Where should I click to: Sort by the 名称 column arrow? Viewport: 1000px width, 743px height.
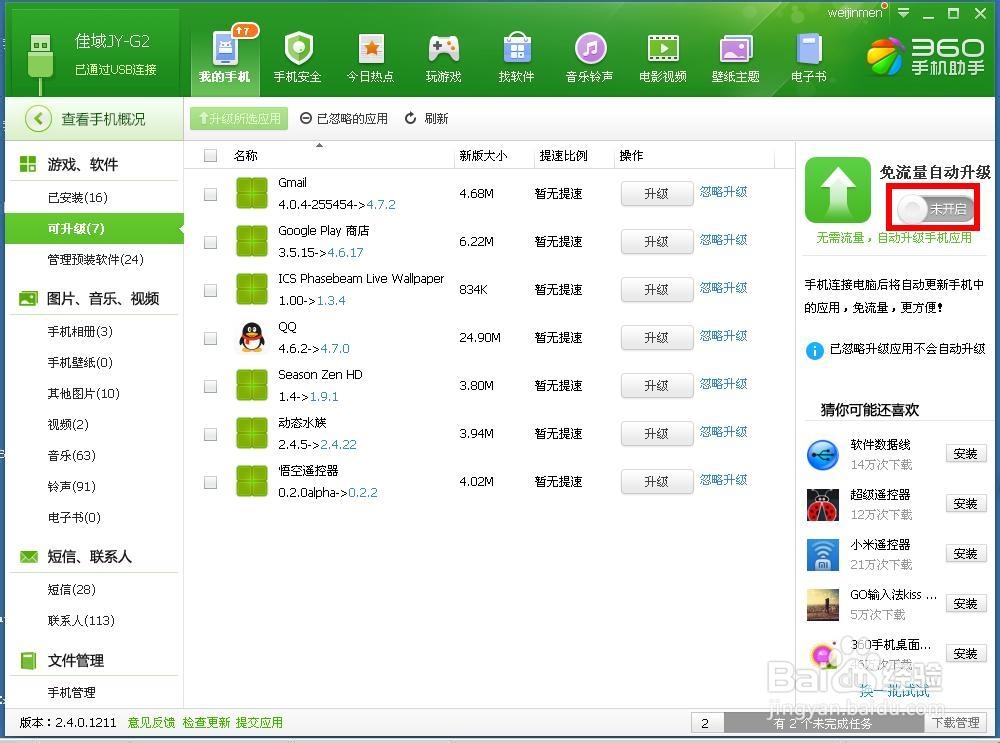[319, 145]
